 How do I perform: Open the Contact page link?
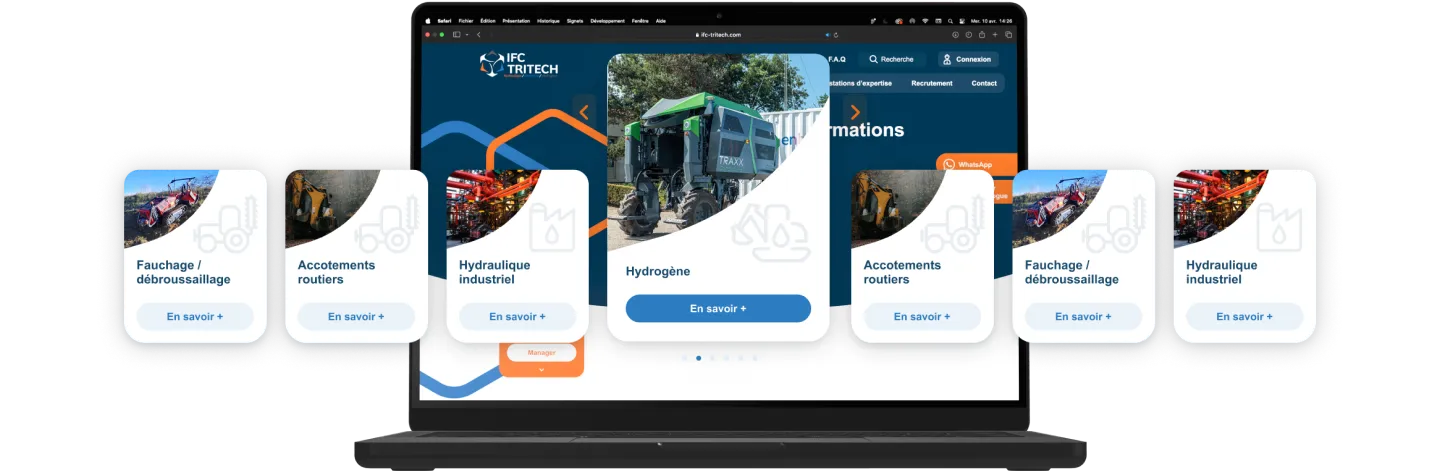pyautogui.click(x=984, y=84)
